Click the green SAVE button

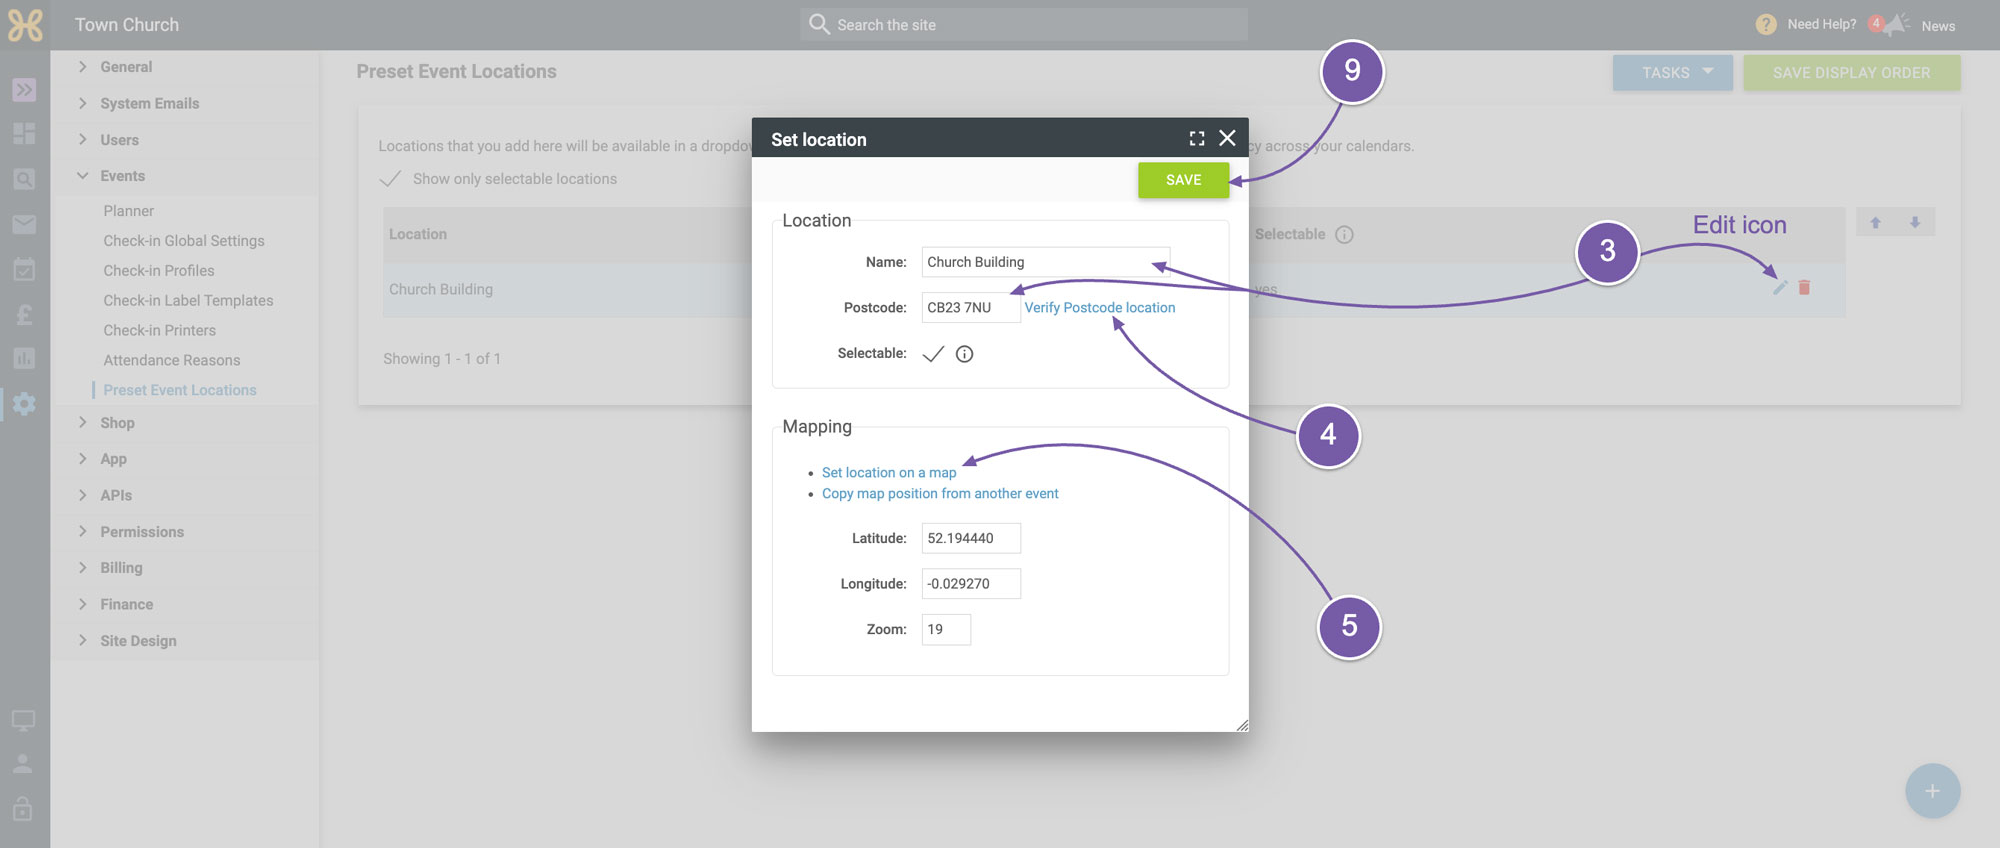pos(1183,180)
